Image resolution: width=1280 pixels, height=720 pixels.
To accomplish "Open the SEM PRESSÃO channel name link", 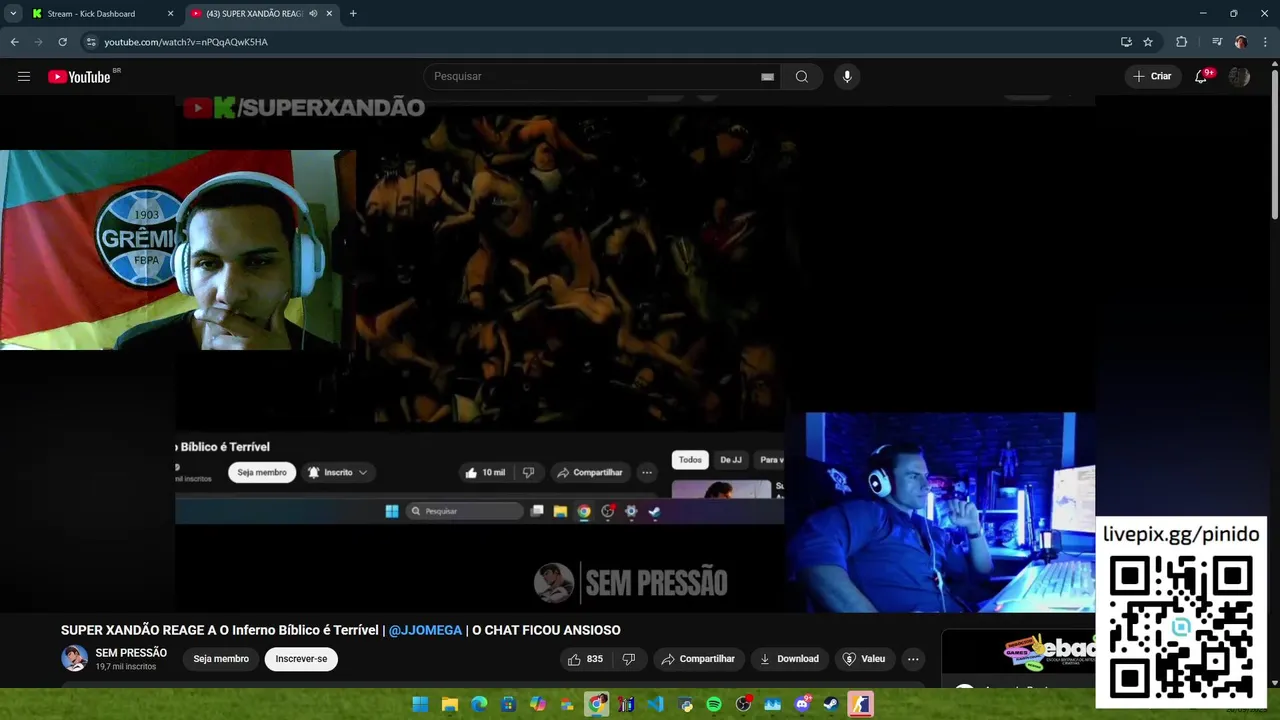I will pos(131,653).
